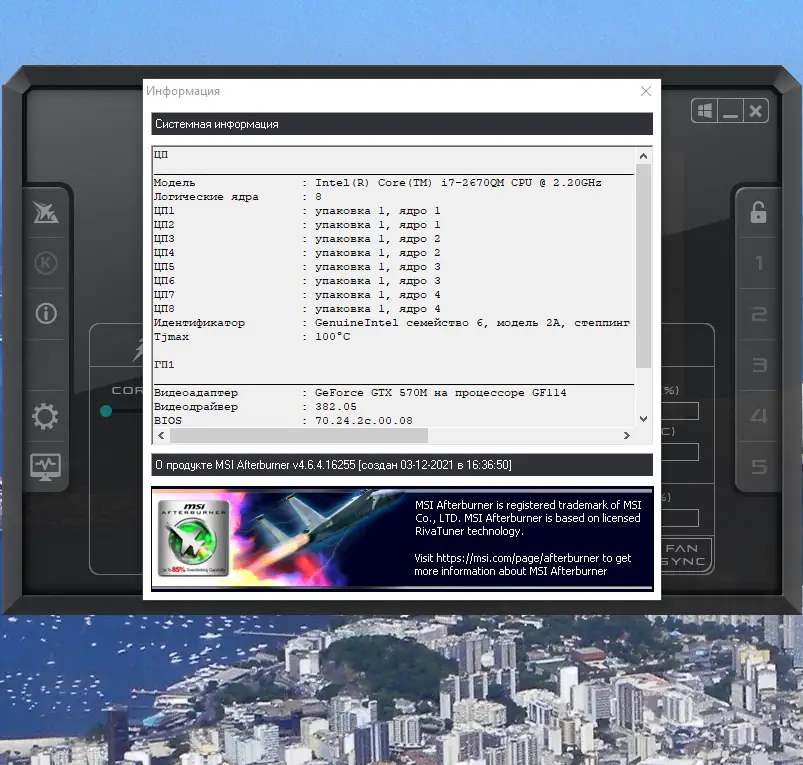Close the Информация dialog
The image size is (803, 765).
[x=646, y=91]
